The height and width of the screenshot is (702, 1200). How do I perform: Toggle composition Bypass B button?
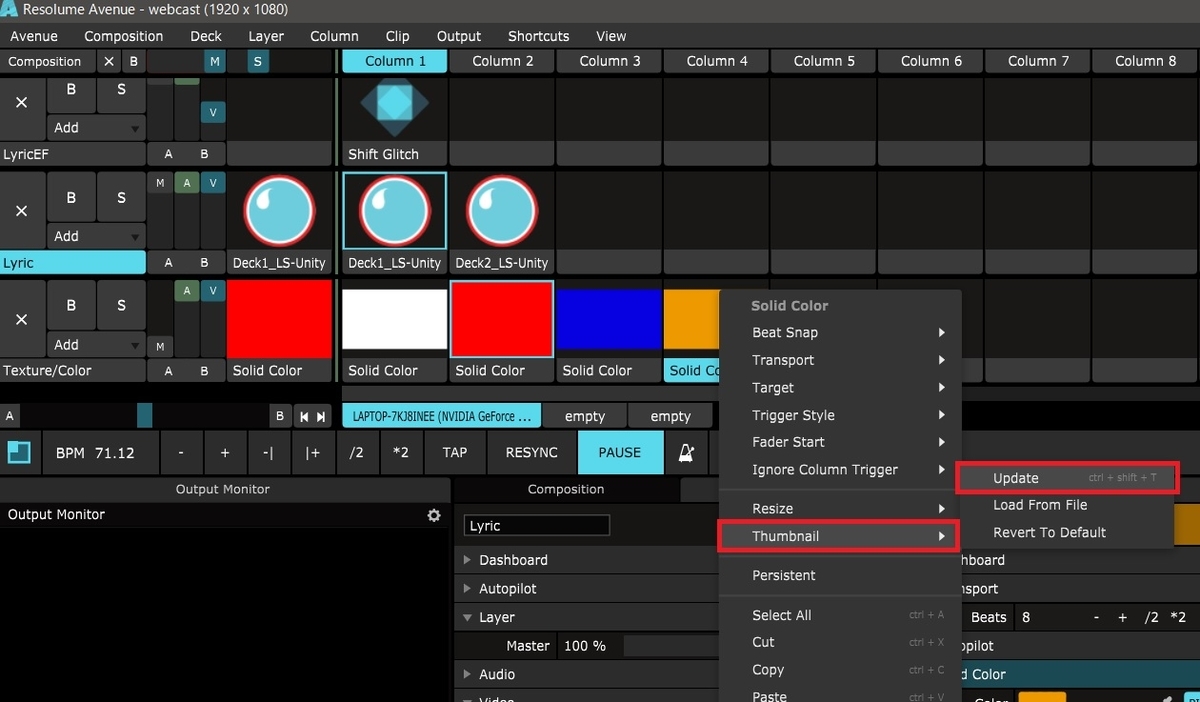tap(134, 61)
